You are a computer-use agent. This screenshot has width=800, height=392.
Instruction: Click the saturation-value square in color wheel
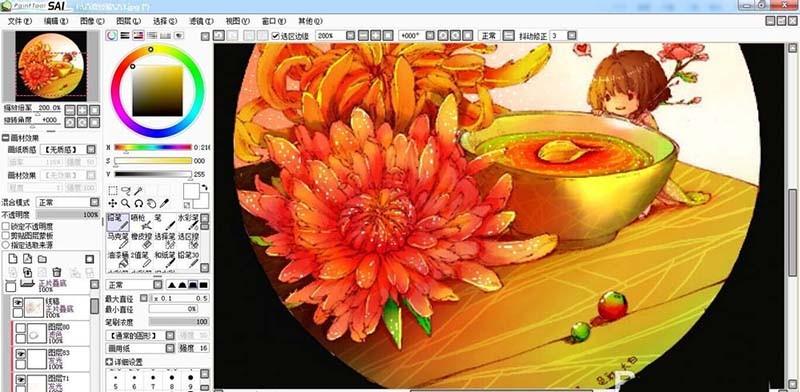[157, 91]
